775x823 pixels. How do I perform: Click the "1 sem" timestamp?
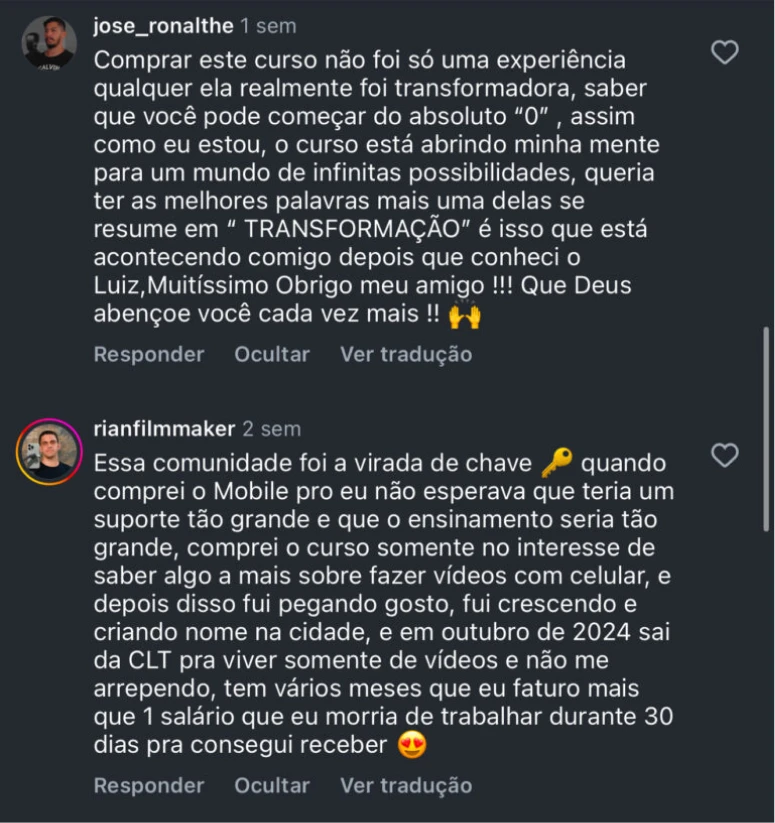click(268, 26)
